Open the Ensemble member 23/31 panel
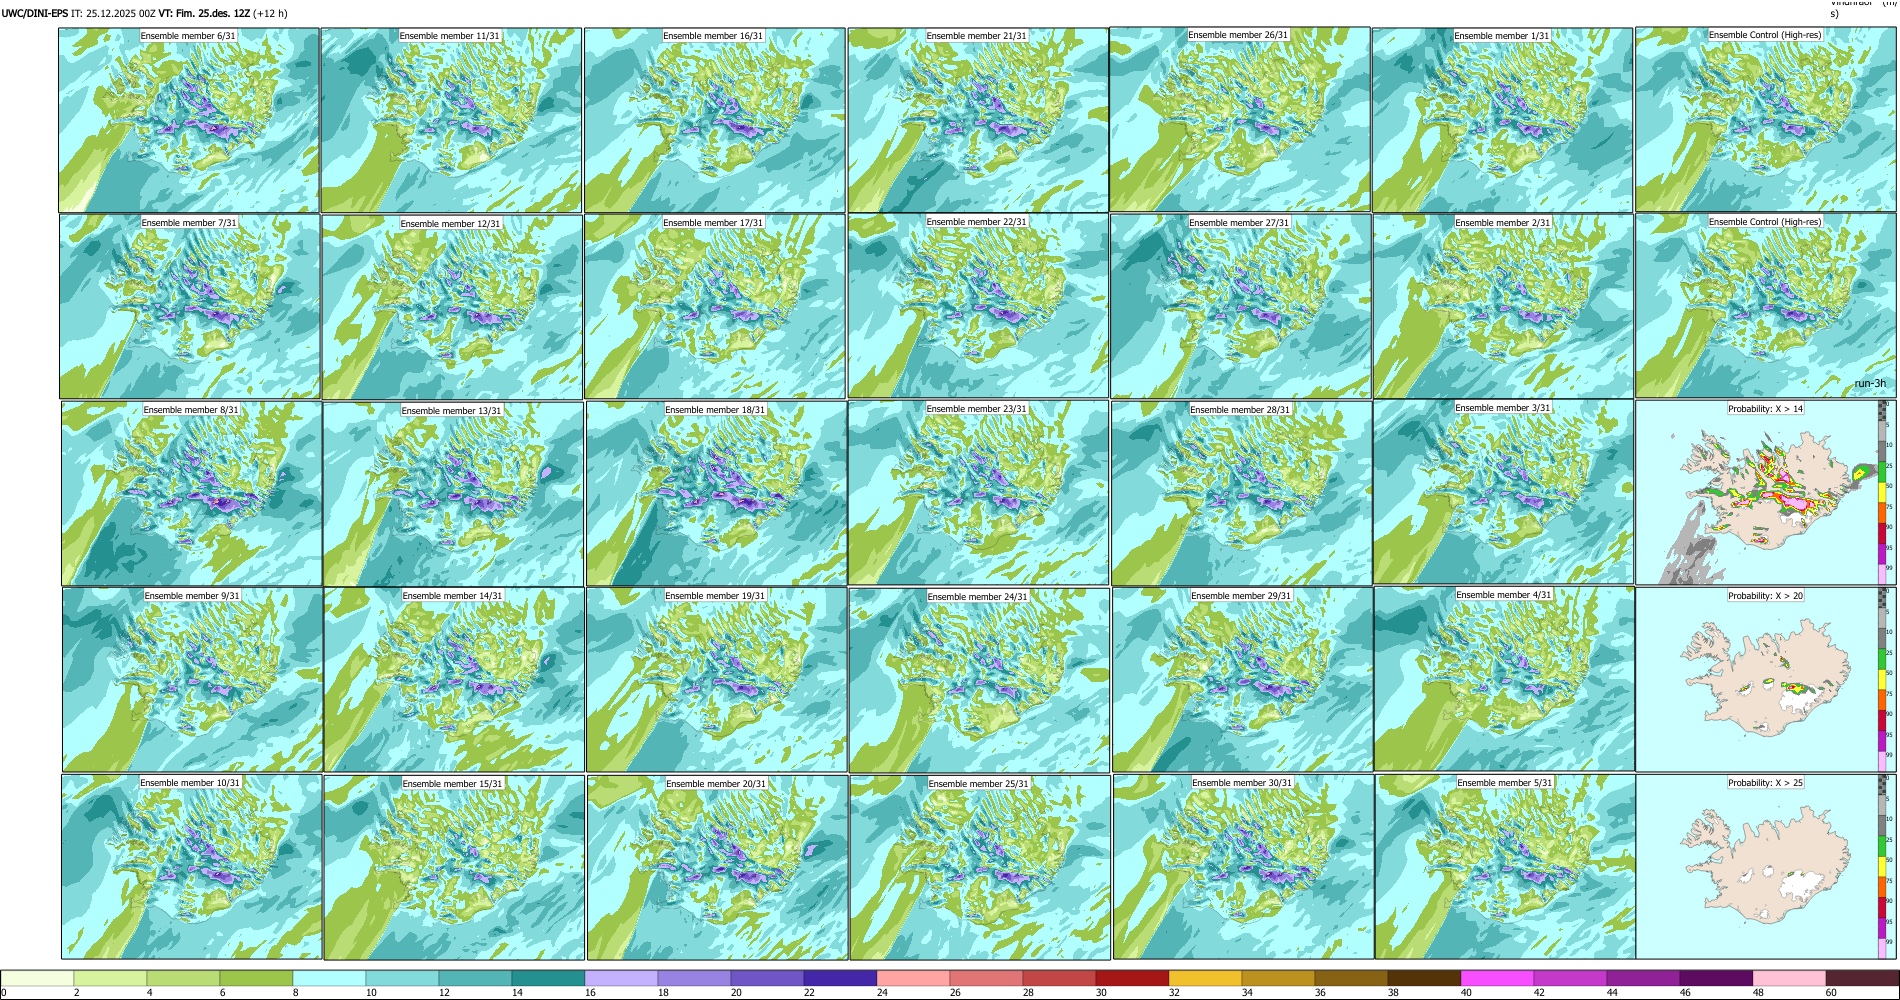The height and width of the screenshot is (1000, 1900). click(978, 493)
